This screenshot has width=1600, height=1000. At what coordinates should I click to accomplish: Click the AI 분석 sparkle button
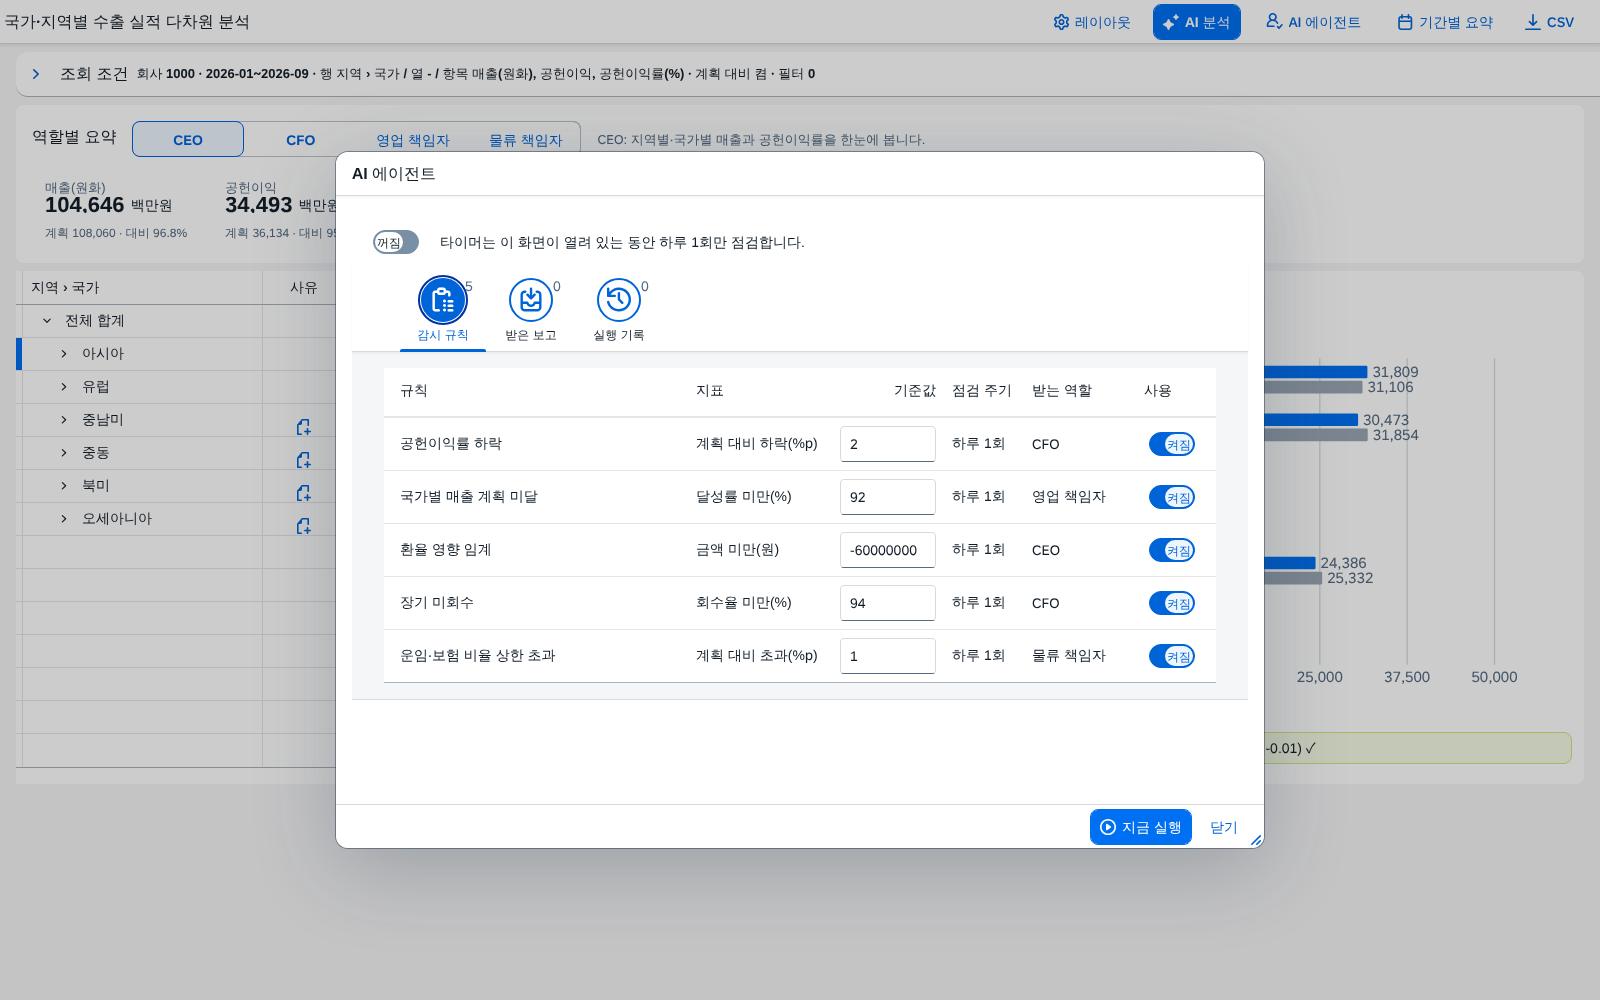(x=1197, y=22)
